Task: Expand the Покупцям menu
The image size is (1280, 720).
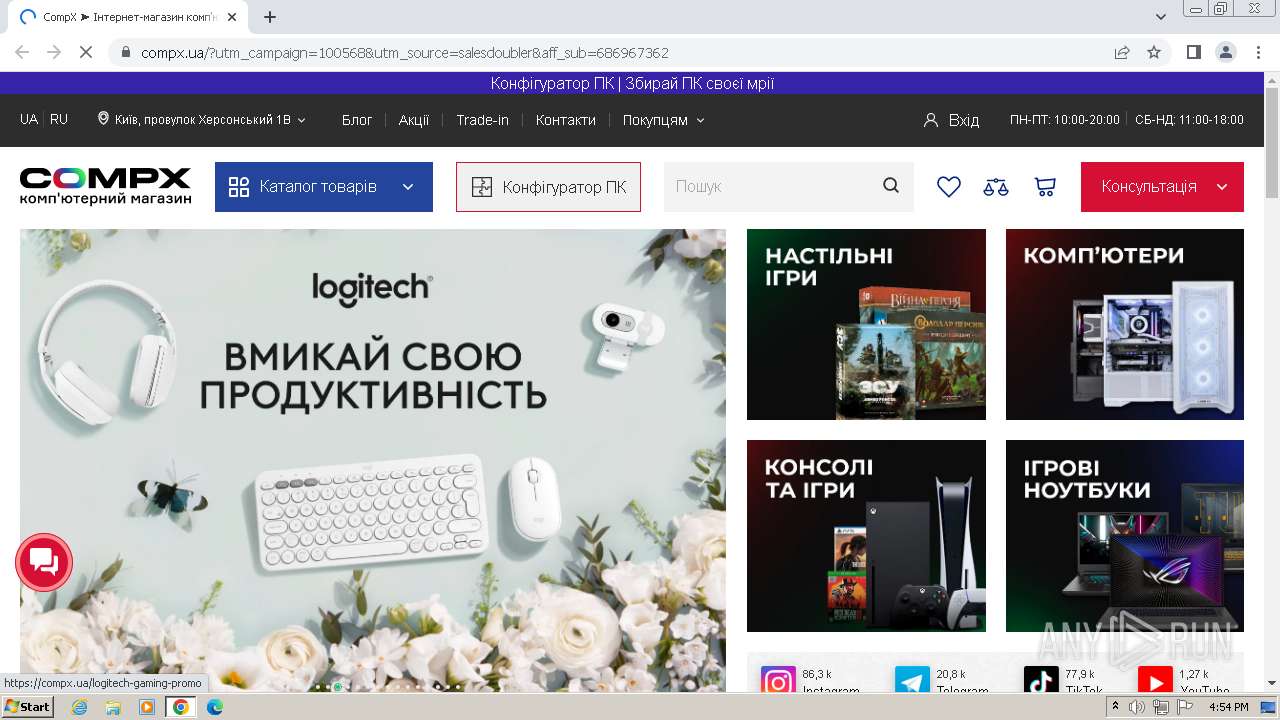Action: [x=664, y=120]
